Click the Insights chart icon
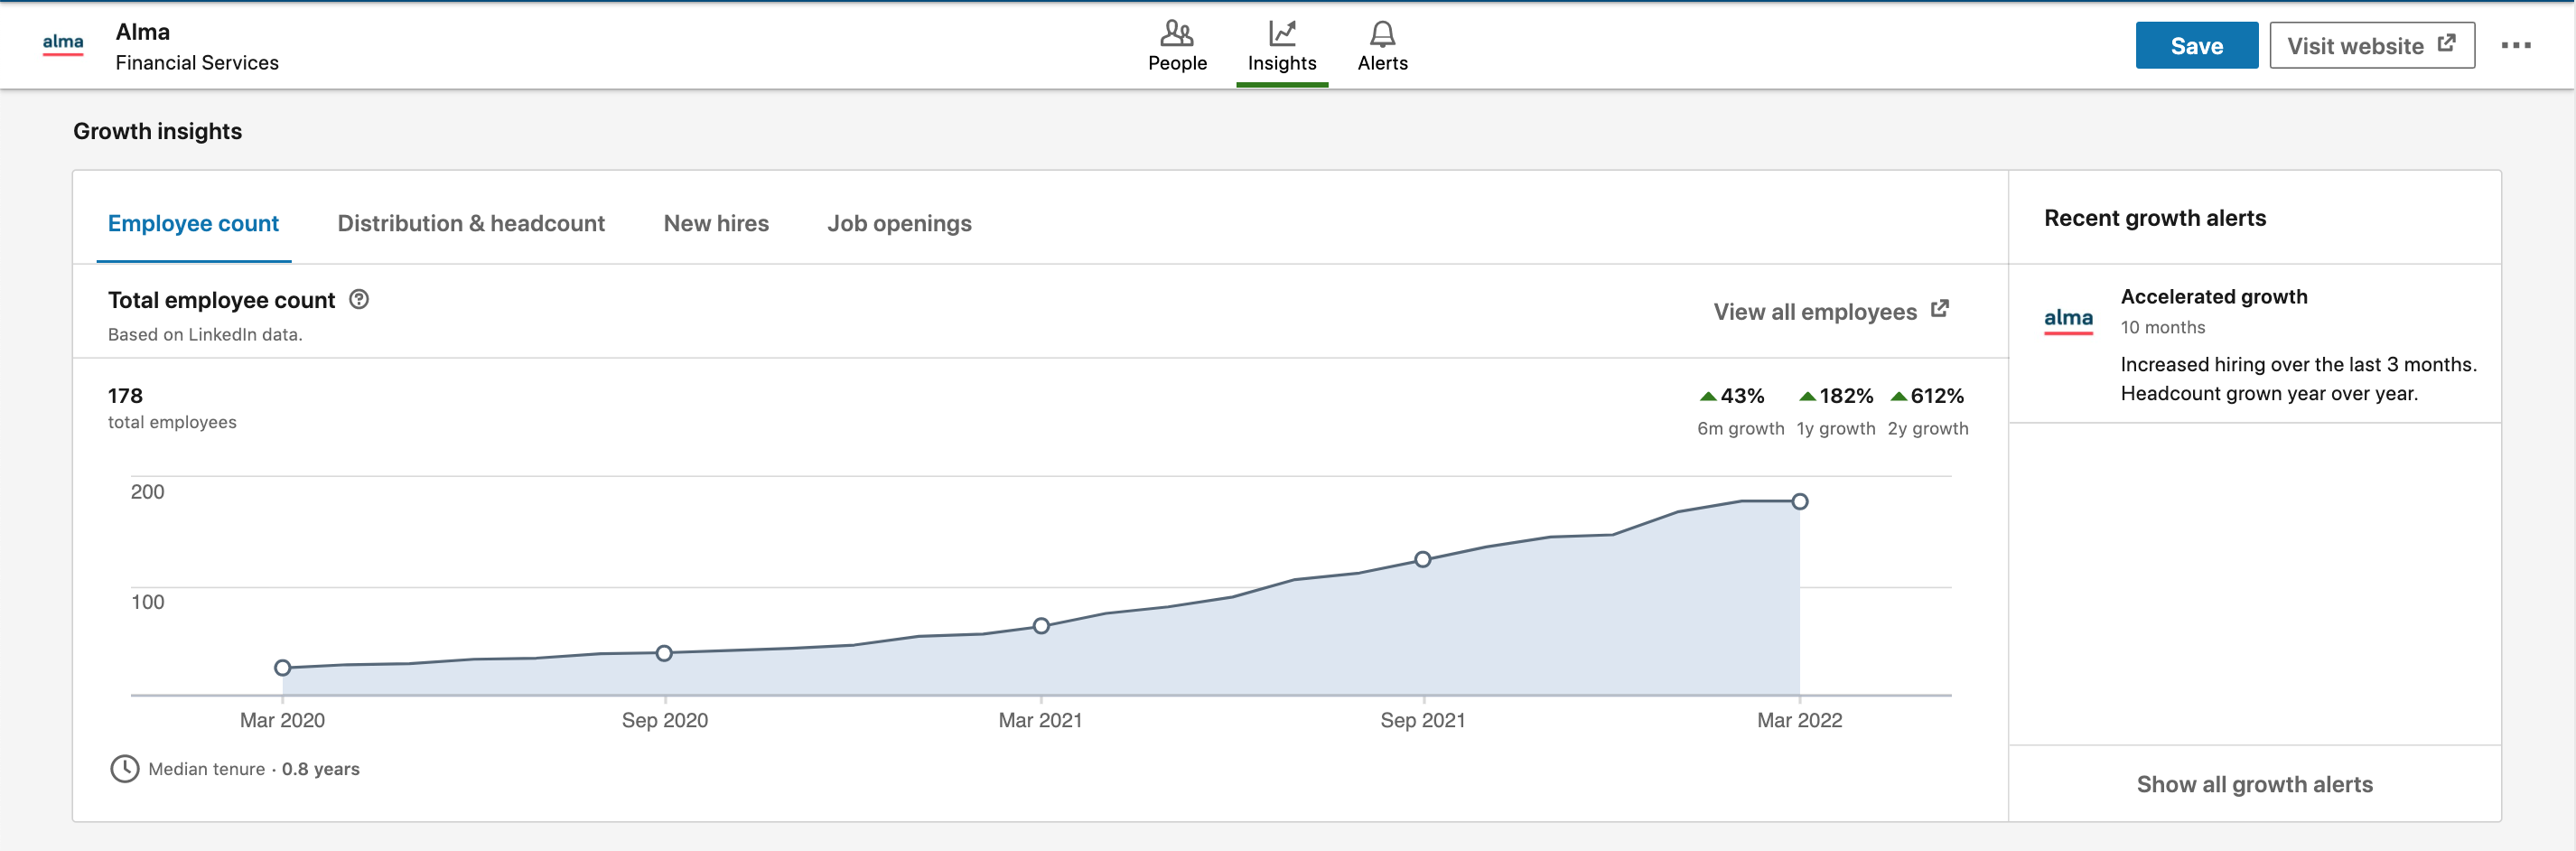The width and height of the screenshot is (2576, 851). coord(1281,34)
